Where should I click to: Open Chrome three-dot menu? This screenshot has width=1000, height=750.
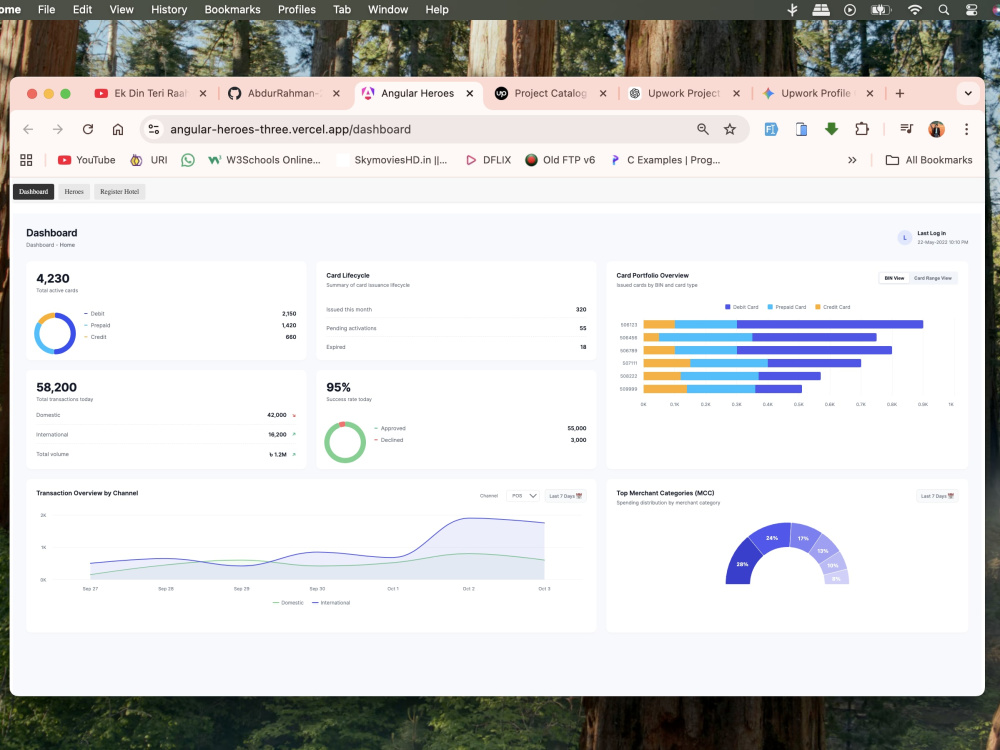click(x=967, y=129)
